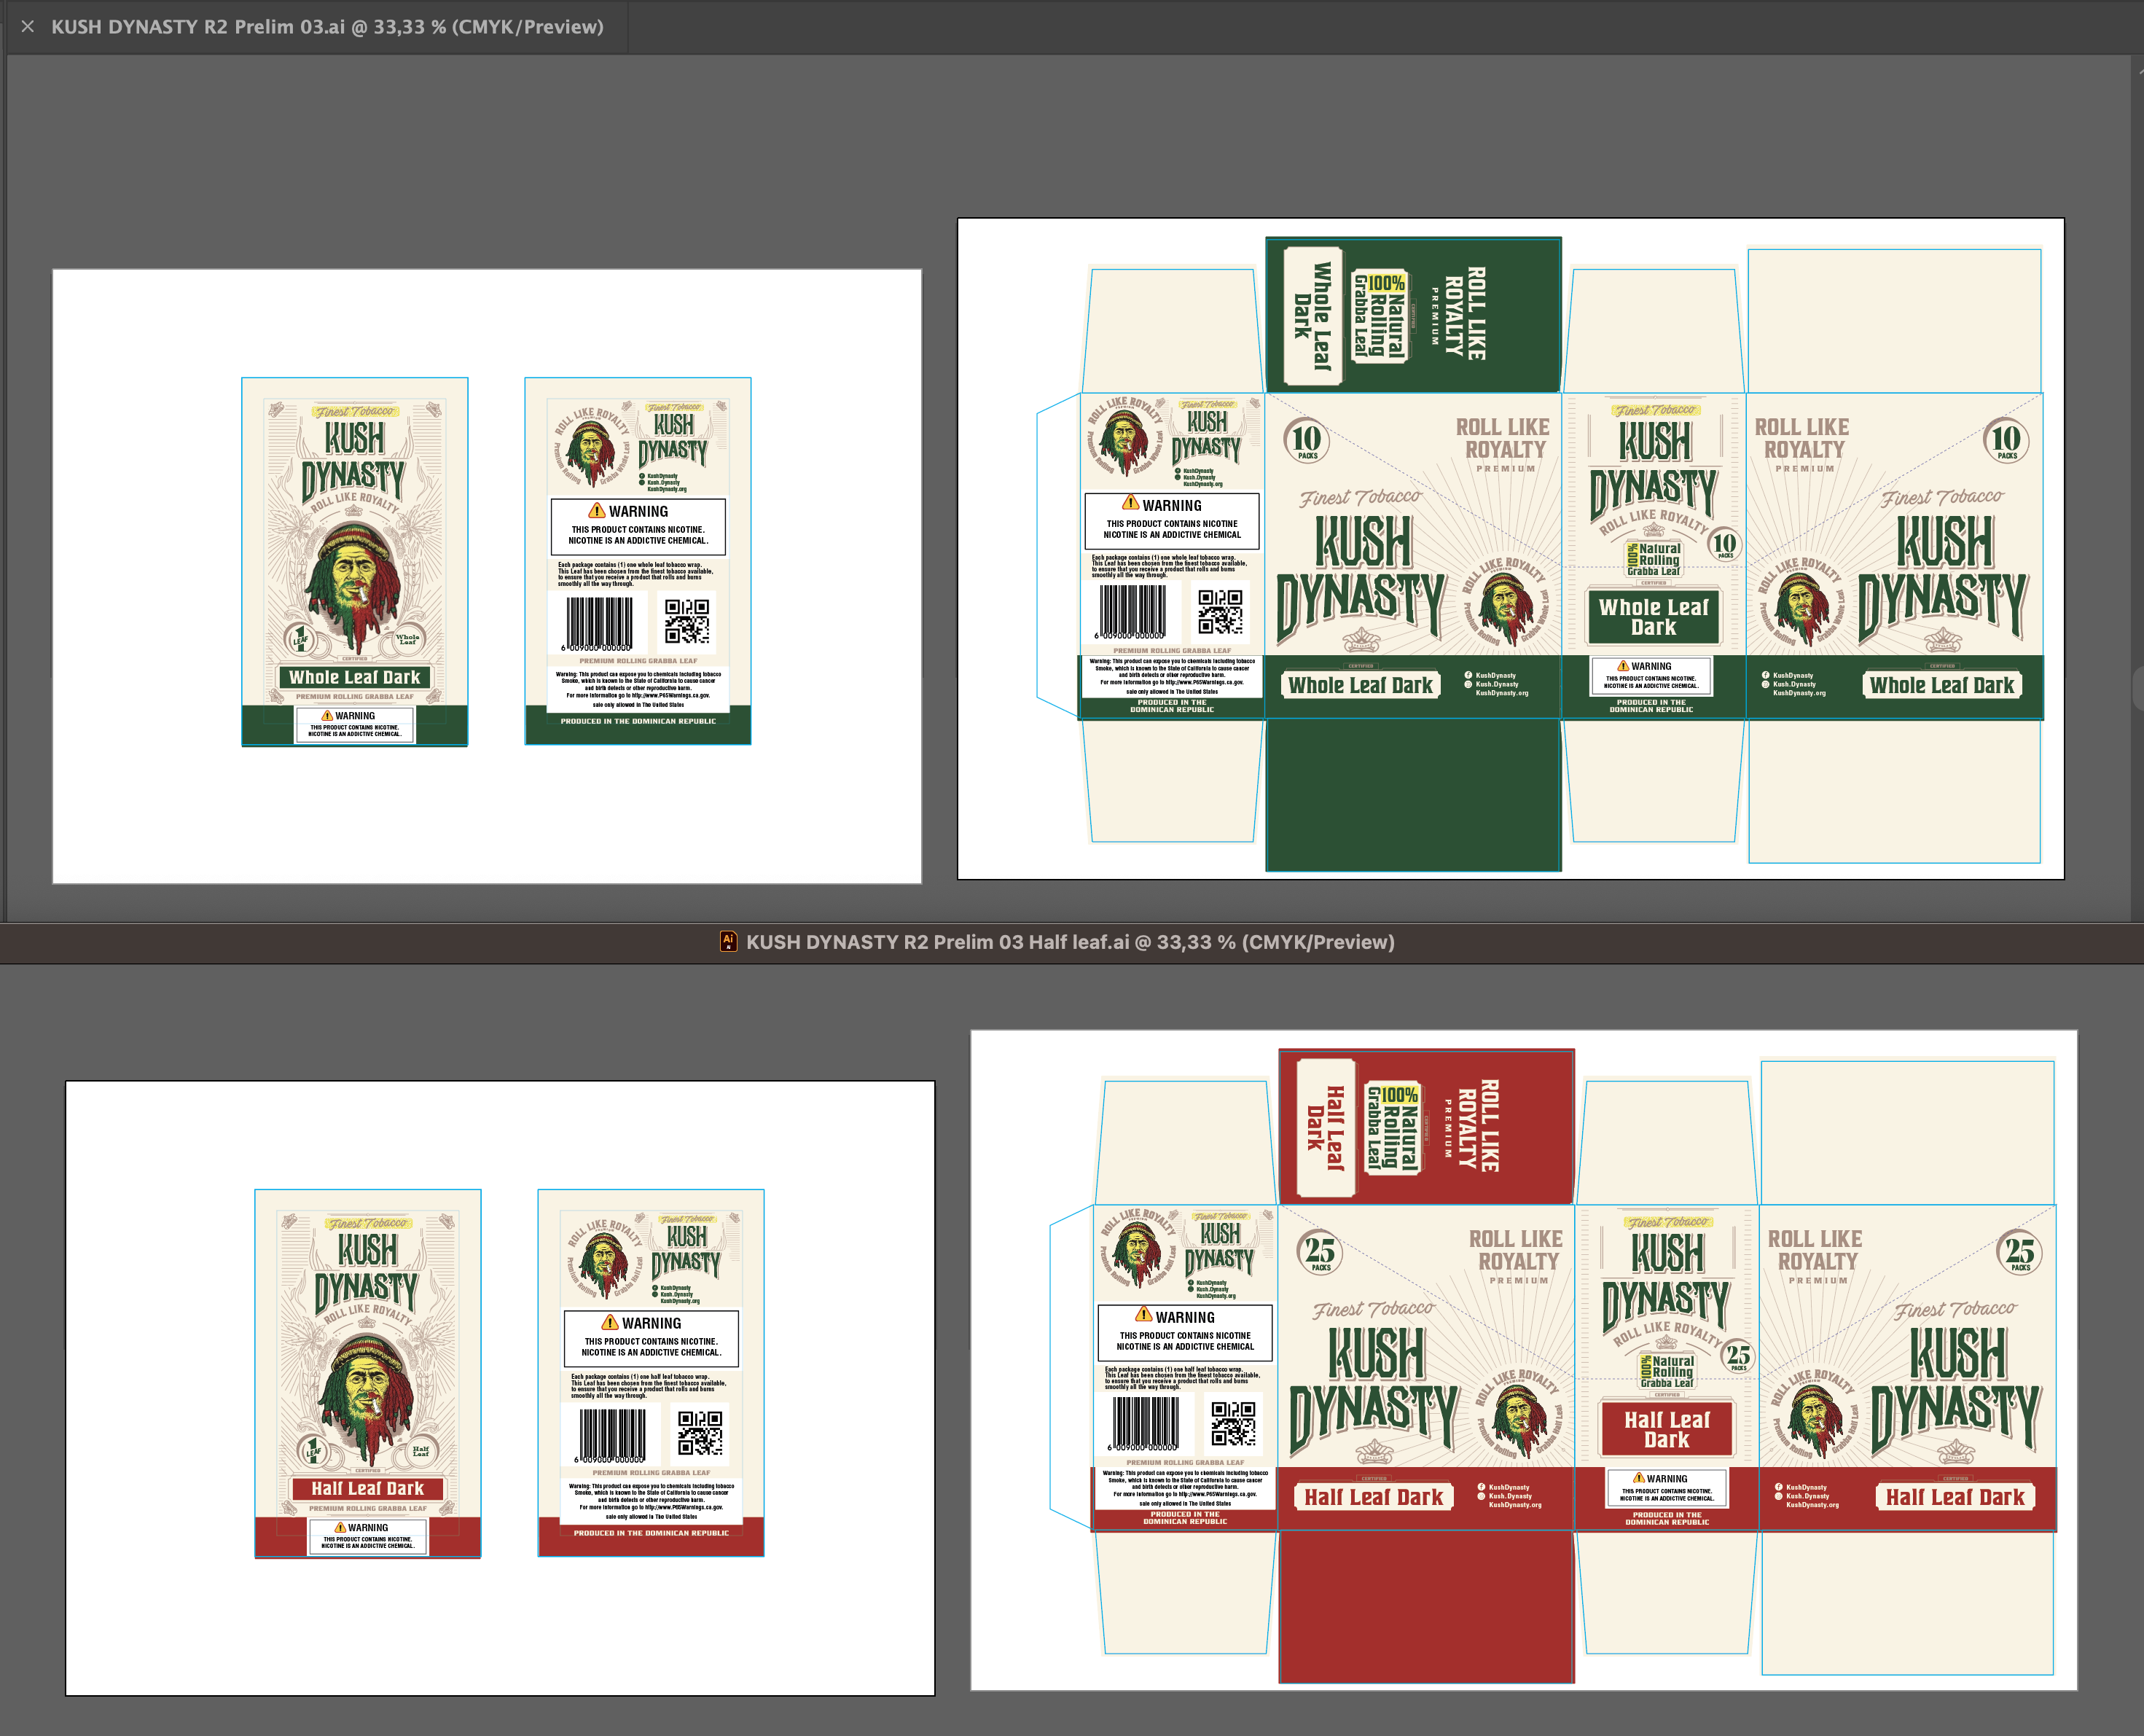Click Half Leaf Dark banner on small red front label
Screen dimensions: 2144x1736
click(367, 1489)
